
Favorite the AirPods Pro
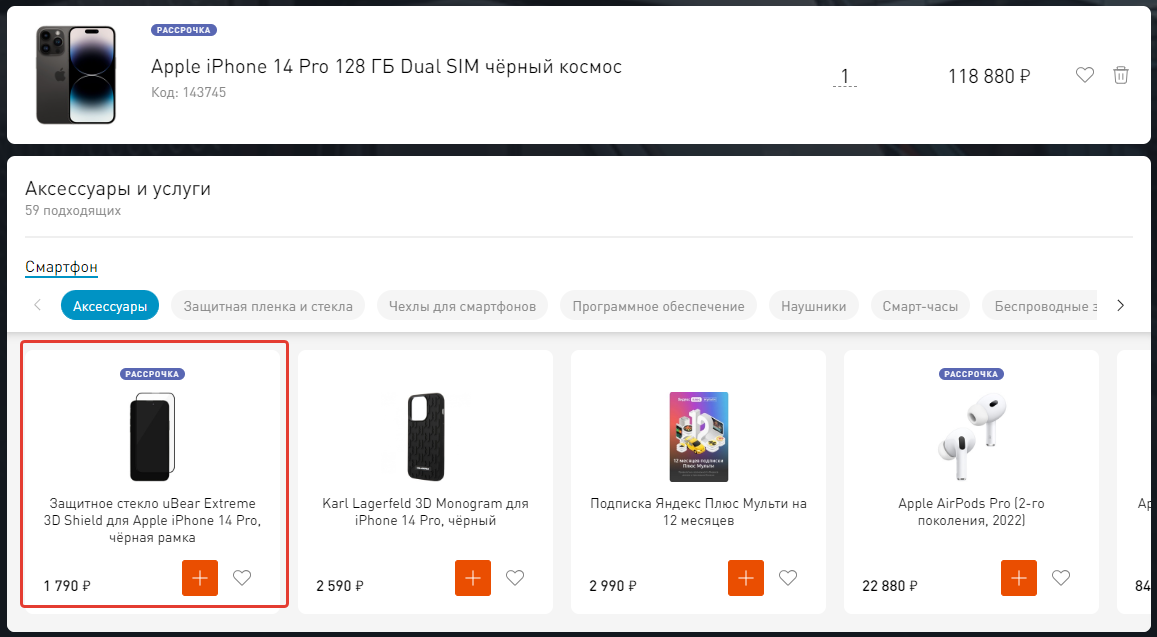1061,578
